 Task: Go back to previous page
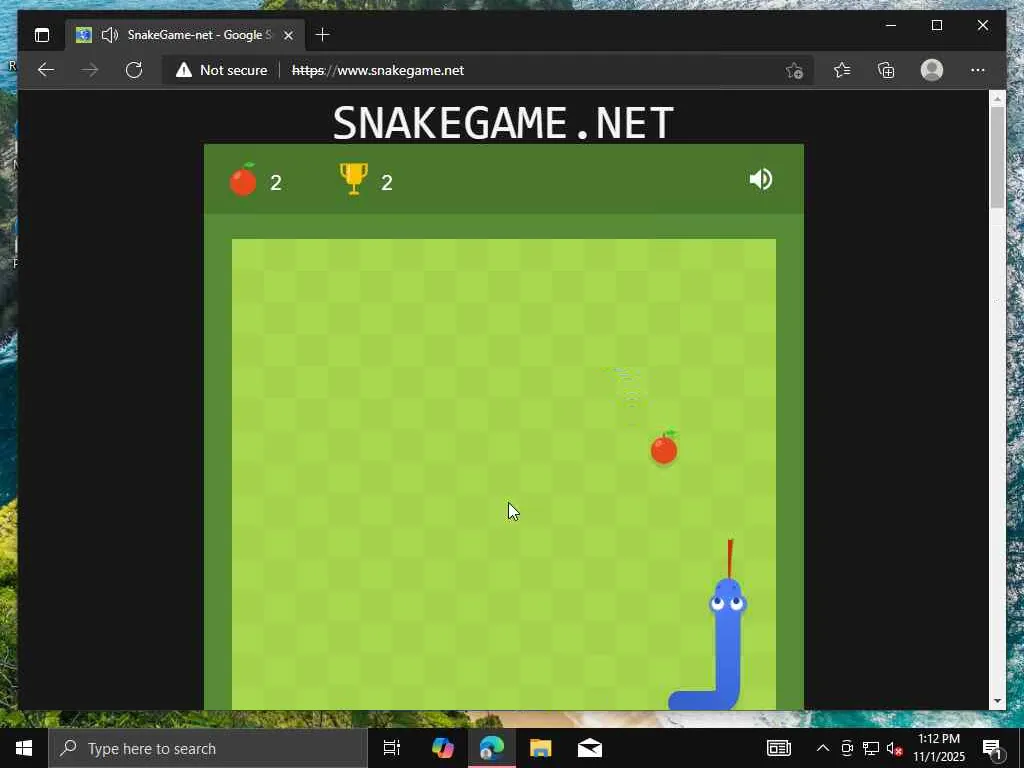tap(46, 70)
